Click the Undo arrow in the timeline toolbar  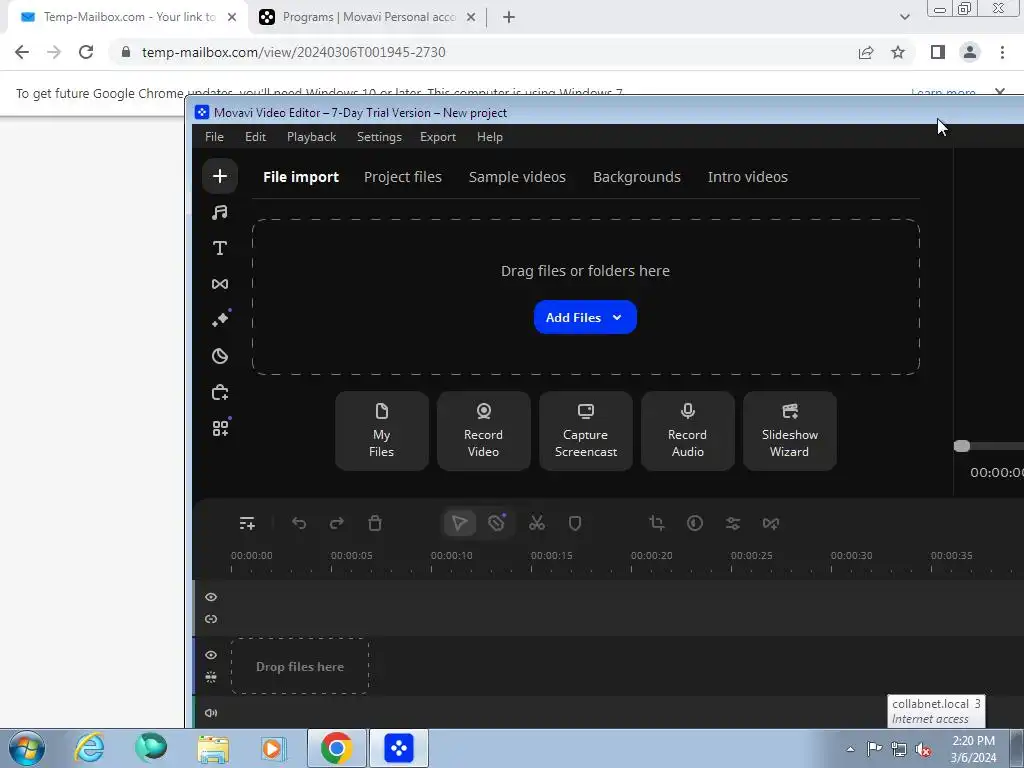[299, 523]
